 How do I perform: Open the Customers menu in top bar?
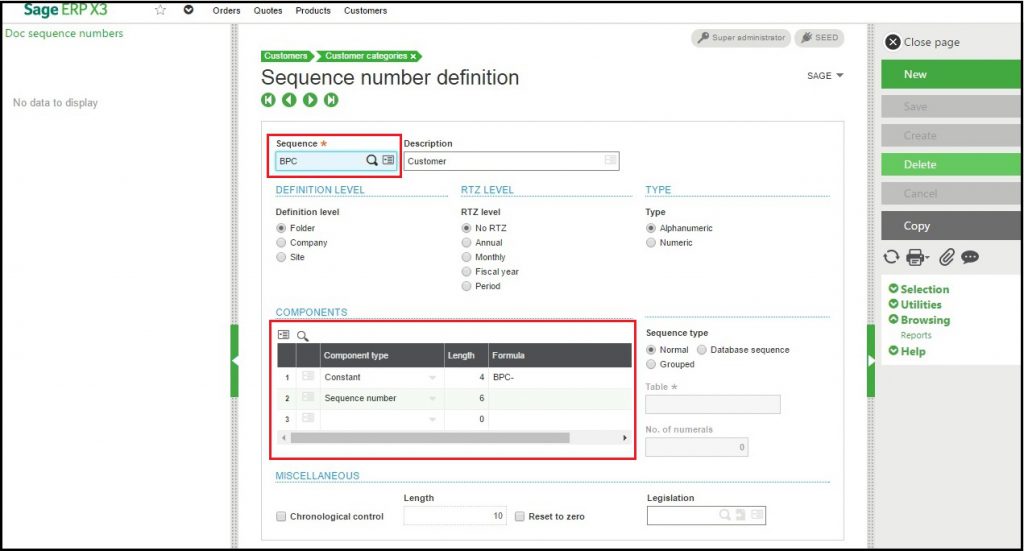pyautogui.click(x=365, y=11)
